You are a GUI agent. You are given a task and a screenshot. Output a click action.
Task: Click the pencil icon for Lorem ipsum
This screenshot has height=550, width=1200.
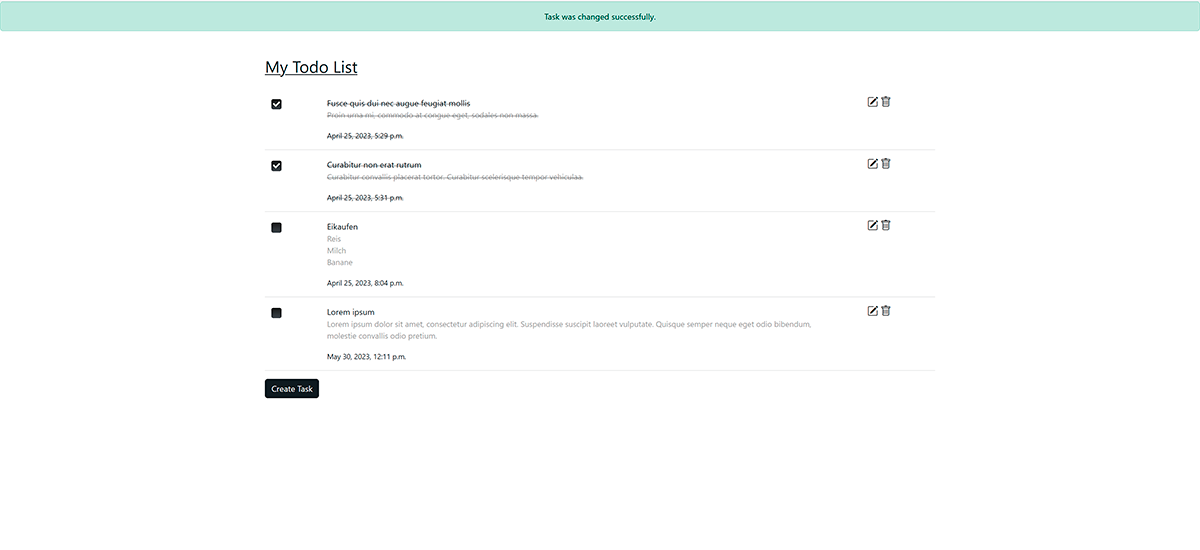(x=872, y=311)
